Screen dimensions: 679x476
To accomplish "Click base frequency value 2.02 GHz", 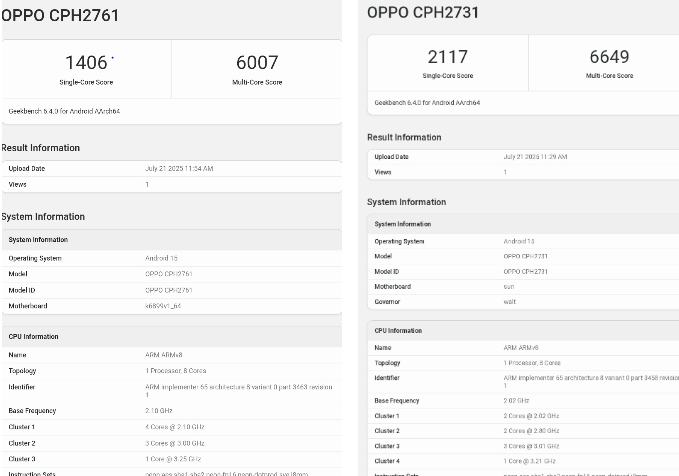I will [x=516, y=401].
